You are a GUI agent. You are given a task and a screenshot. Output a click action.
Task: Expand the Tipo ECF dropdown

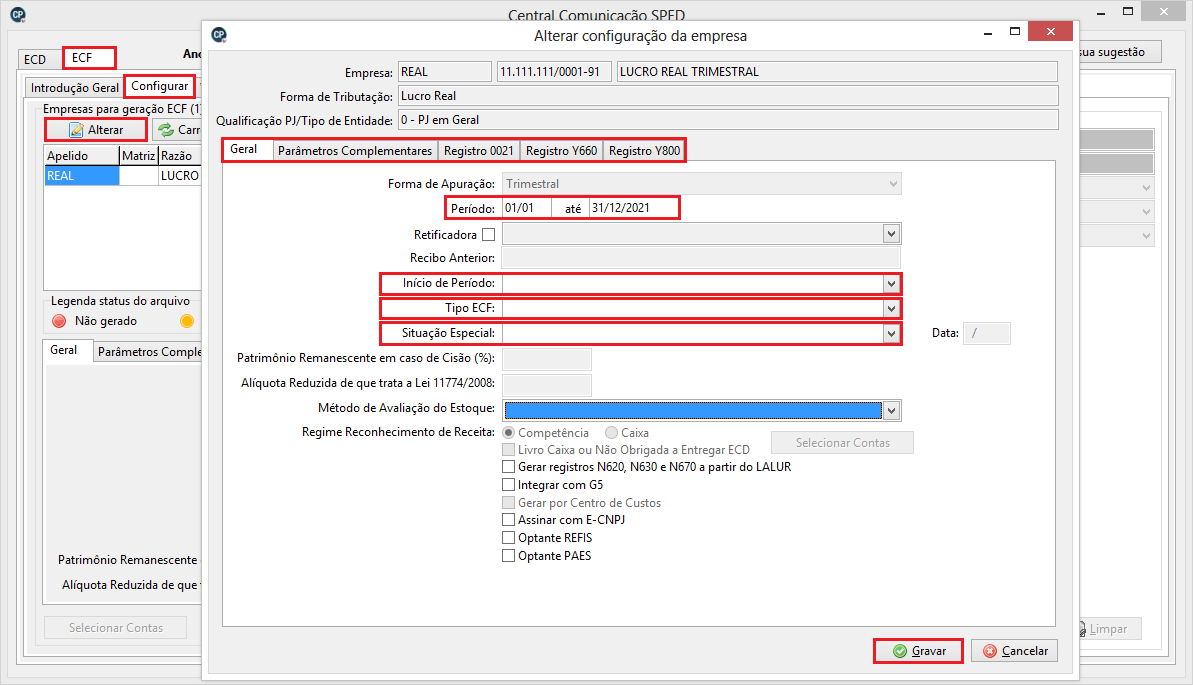891,308
